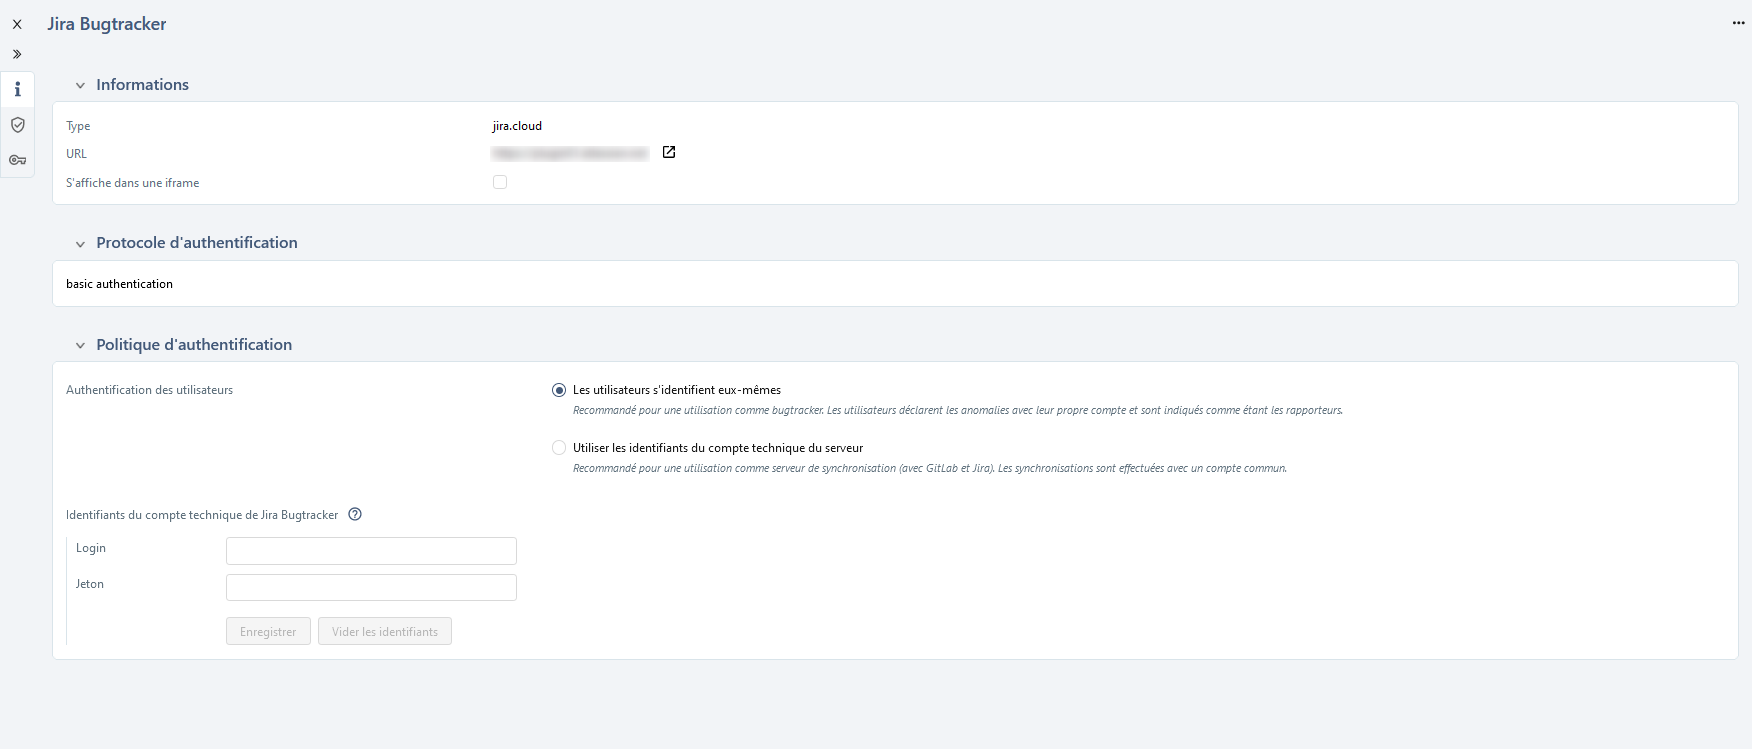The image size is (1752, 749).
Task: Focus the Jeton input field
Action: [x=371, y=587]
